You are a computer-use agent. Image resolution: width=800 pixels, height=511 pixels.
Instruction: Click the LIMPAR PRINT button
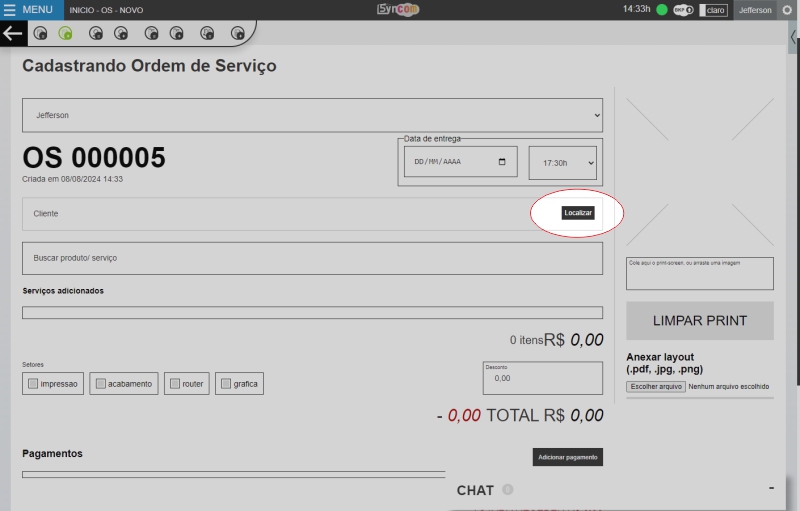[700, 321]
